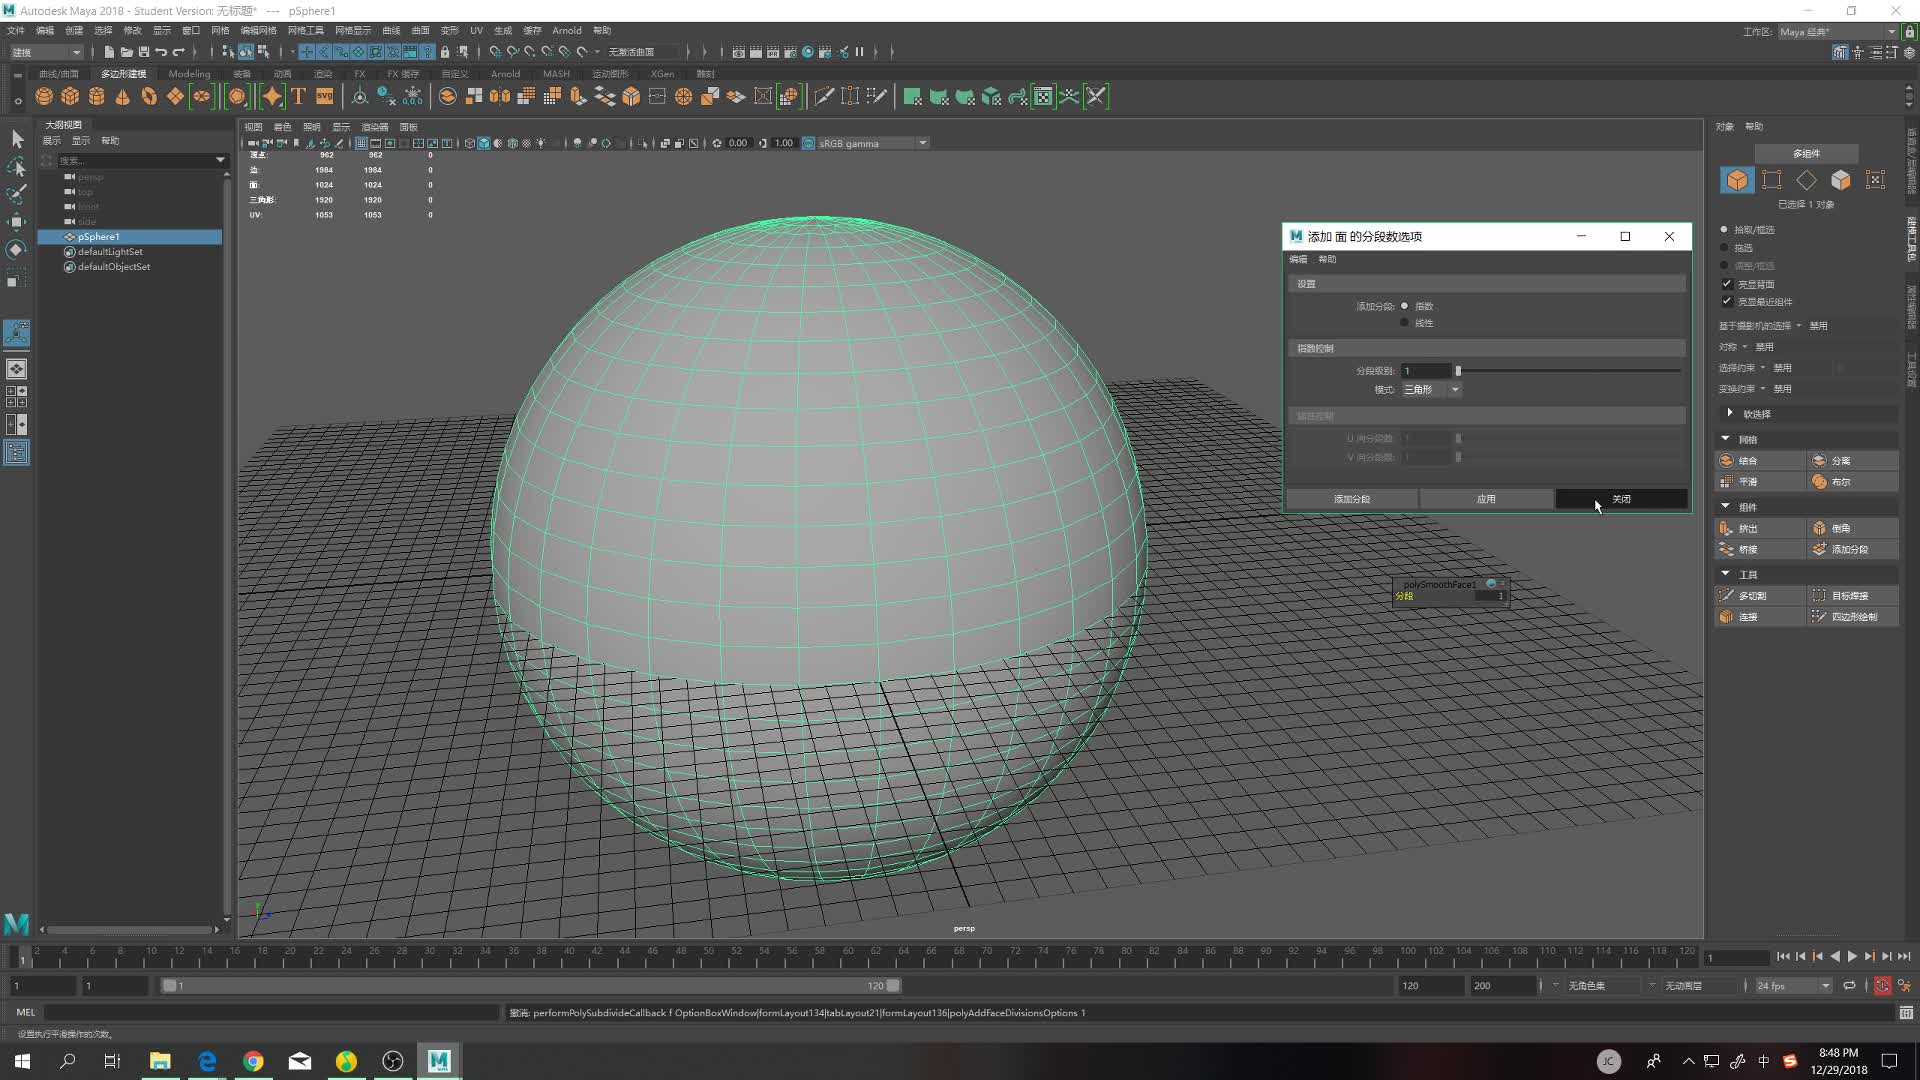Switch to the Arnold shelf tab
The image size is (1920, 1080).
(x=505, y=74)
